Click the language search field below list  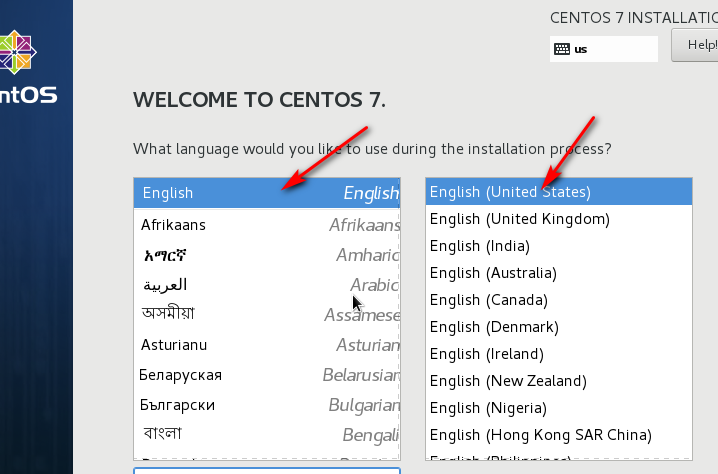(x=267, y=471)
